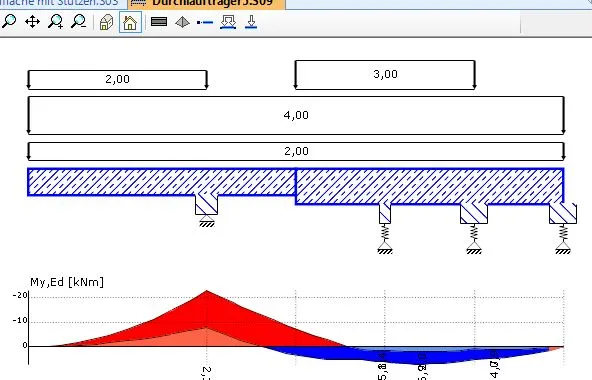Zoom out with the minus magnifier
This screenshot has height=380, width=592.
tap(79, 22)
